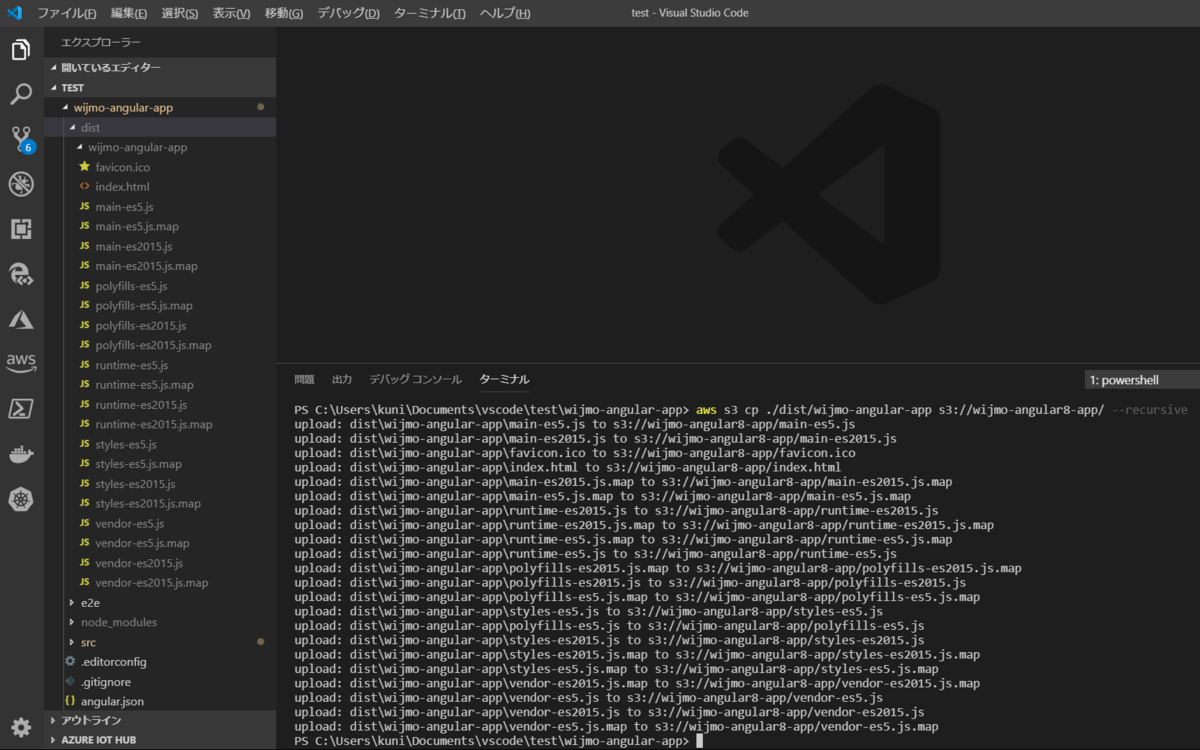Switch to the 出力 panel tab

[342, 380]
